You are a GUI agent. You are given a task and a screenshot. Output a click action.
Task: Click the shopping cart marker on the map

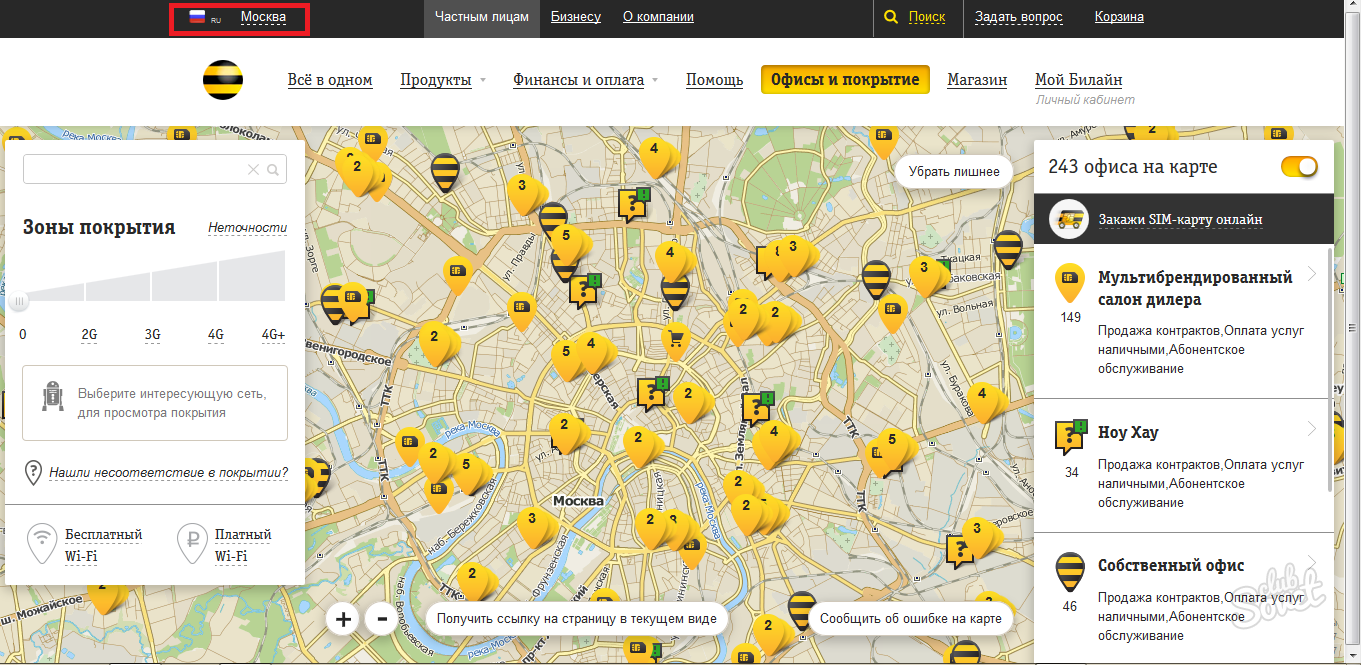pyautogui.click(x=676, y=341)
